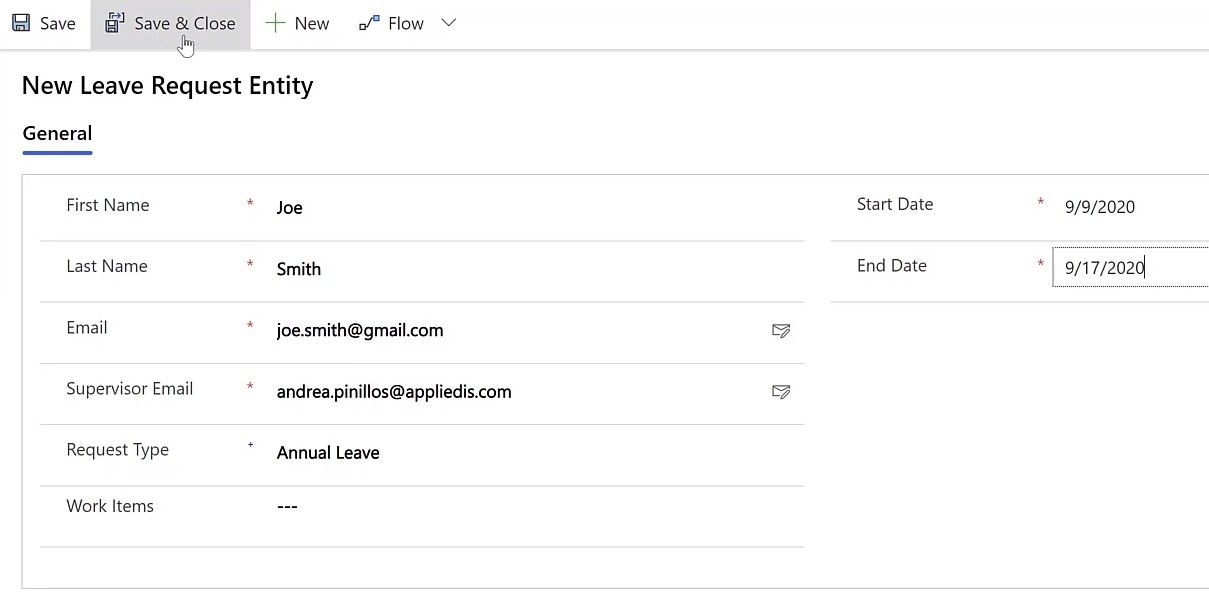Click the Save floppy disk icon
This screenshot has height=607, width=1209.
click(x=21, y=22)
